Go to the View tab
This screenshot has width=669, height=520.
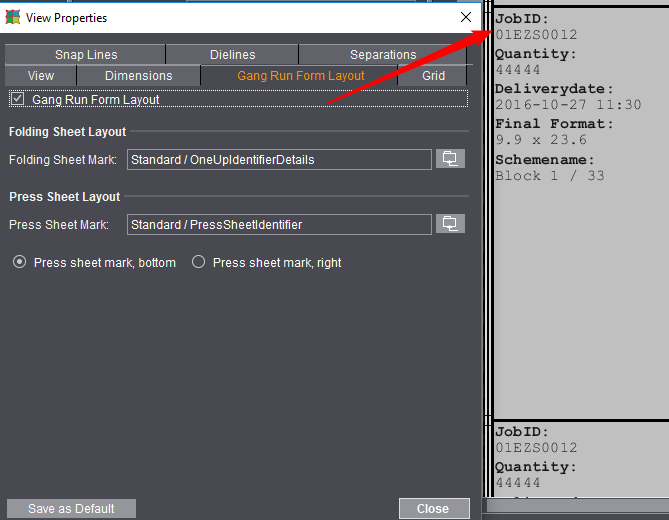pyautogui.click(x=41, y=76)
